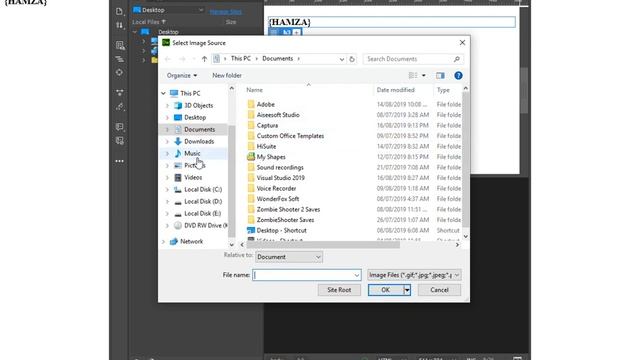This screenshot has width=640, height=360.
Task: Click the Local Files column header
Action: (149, 22)
